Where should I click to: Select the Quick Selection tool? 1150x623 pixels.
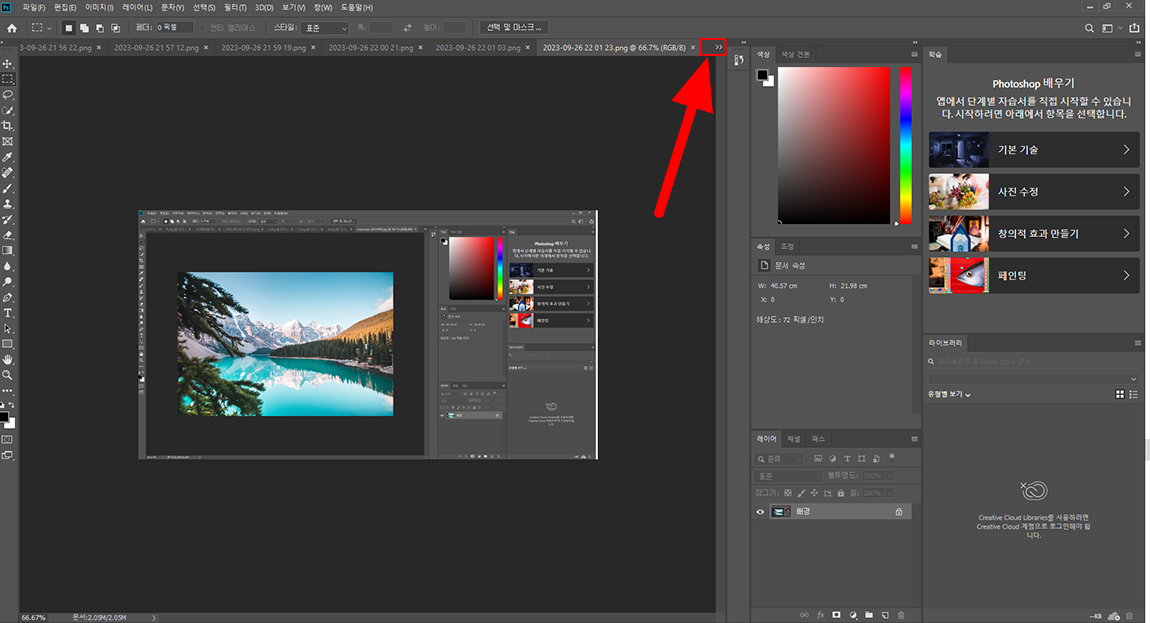tap(7, 111)
